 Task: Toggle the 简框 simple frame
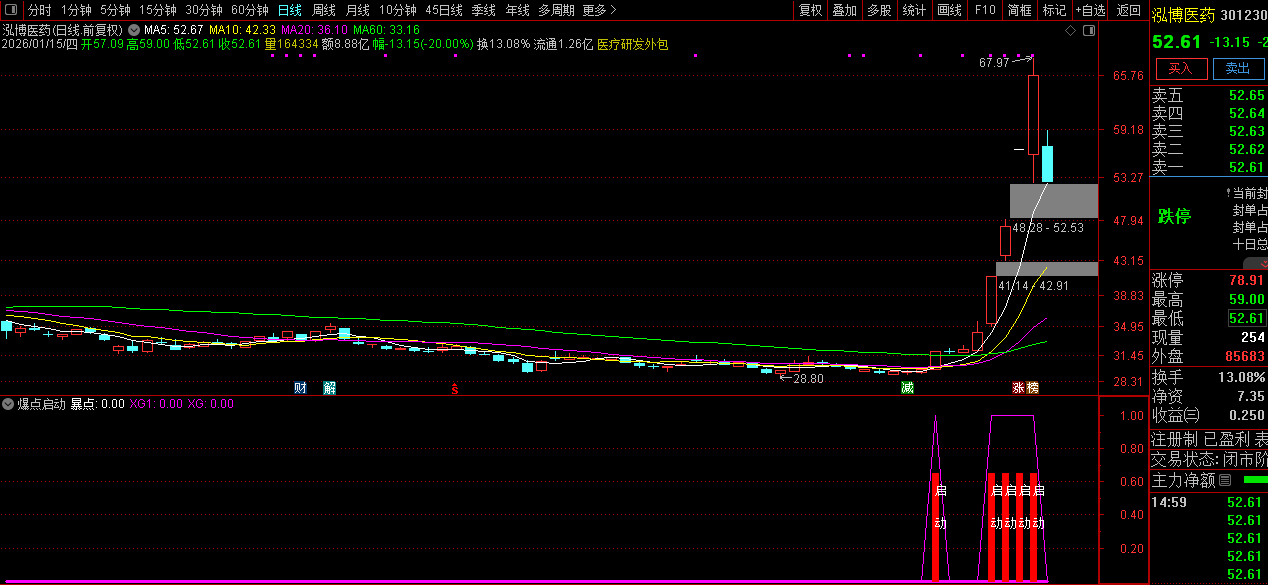(1019, 10)
